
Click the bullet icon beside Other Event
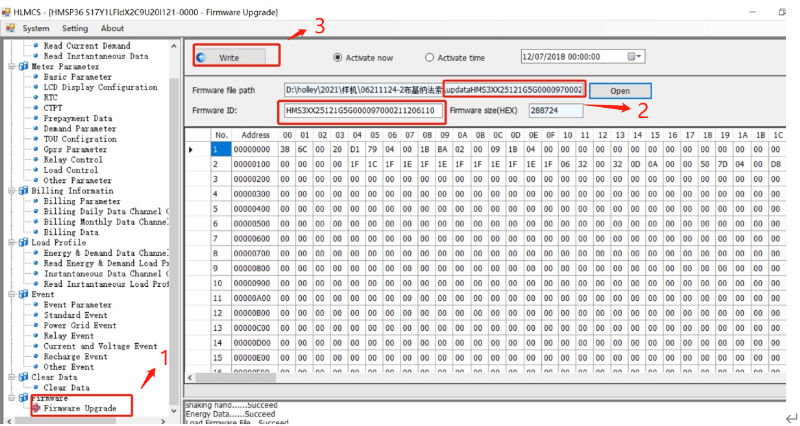coord(36,367)
